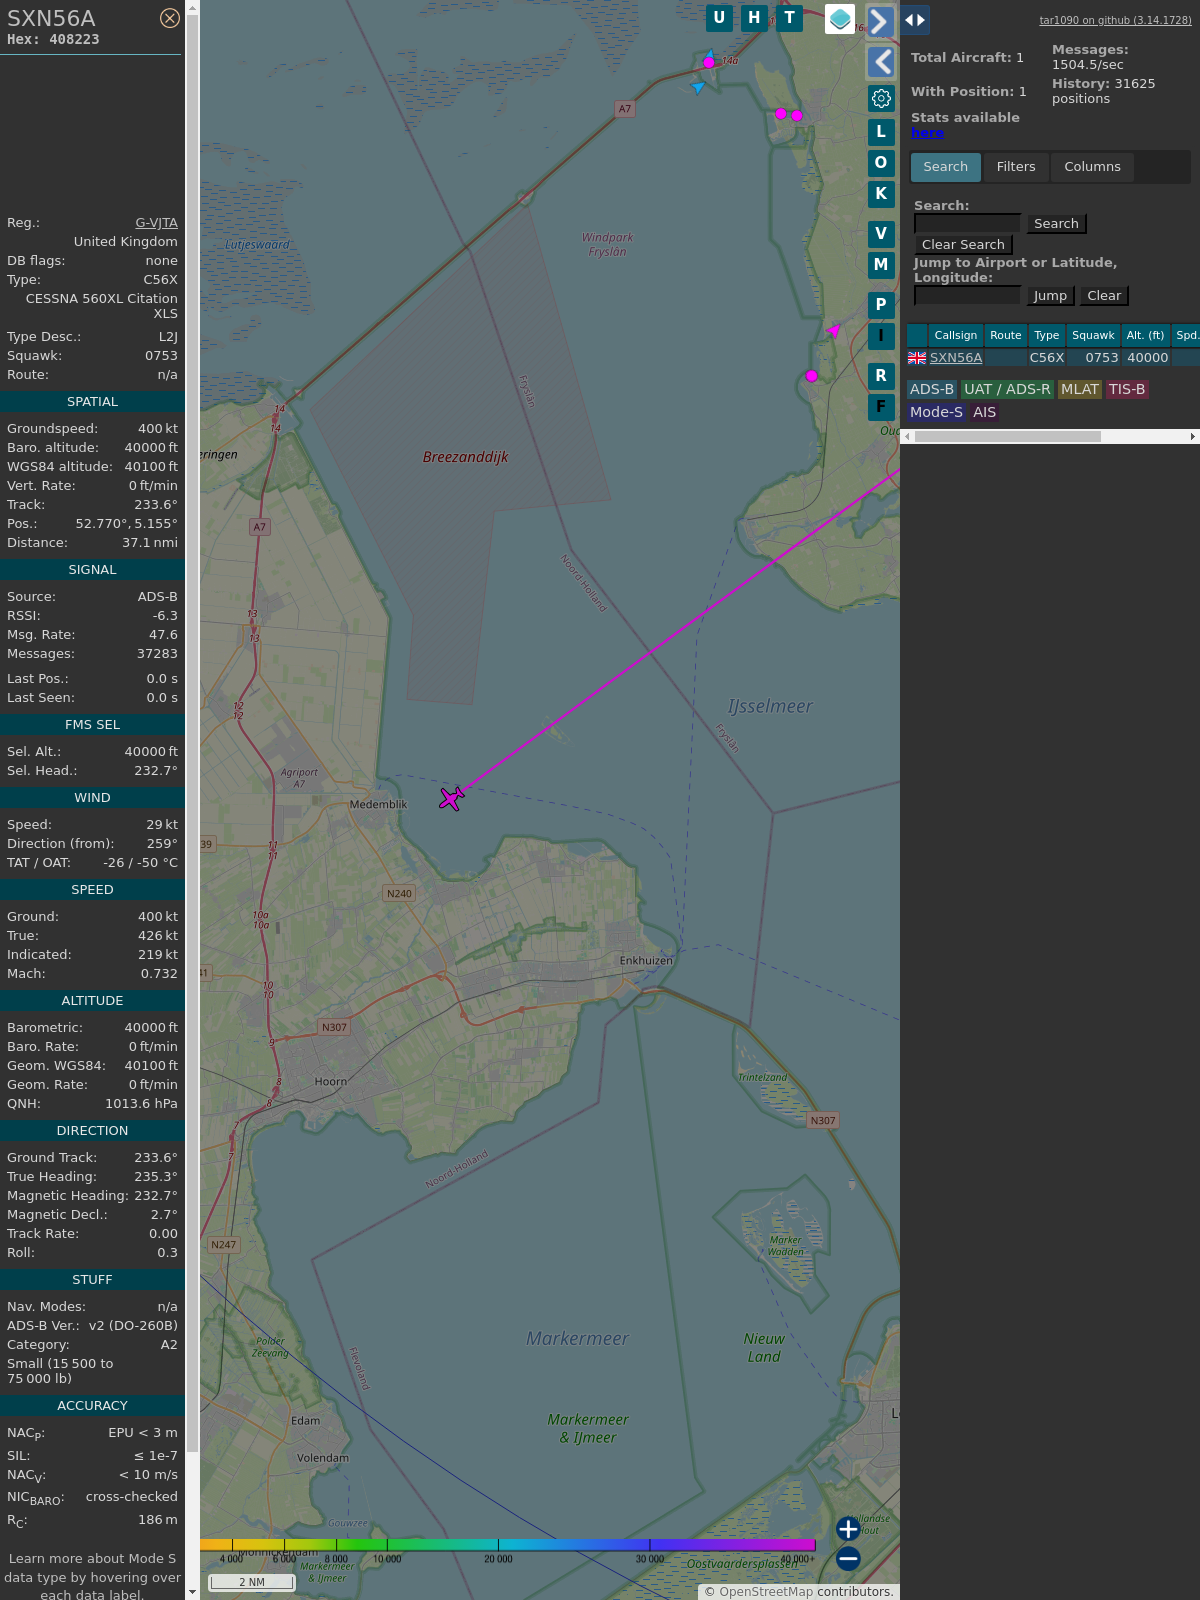
Task: Toggle the I map button
Action: (881, 336)
